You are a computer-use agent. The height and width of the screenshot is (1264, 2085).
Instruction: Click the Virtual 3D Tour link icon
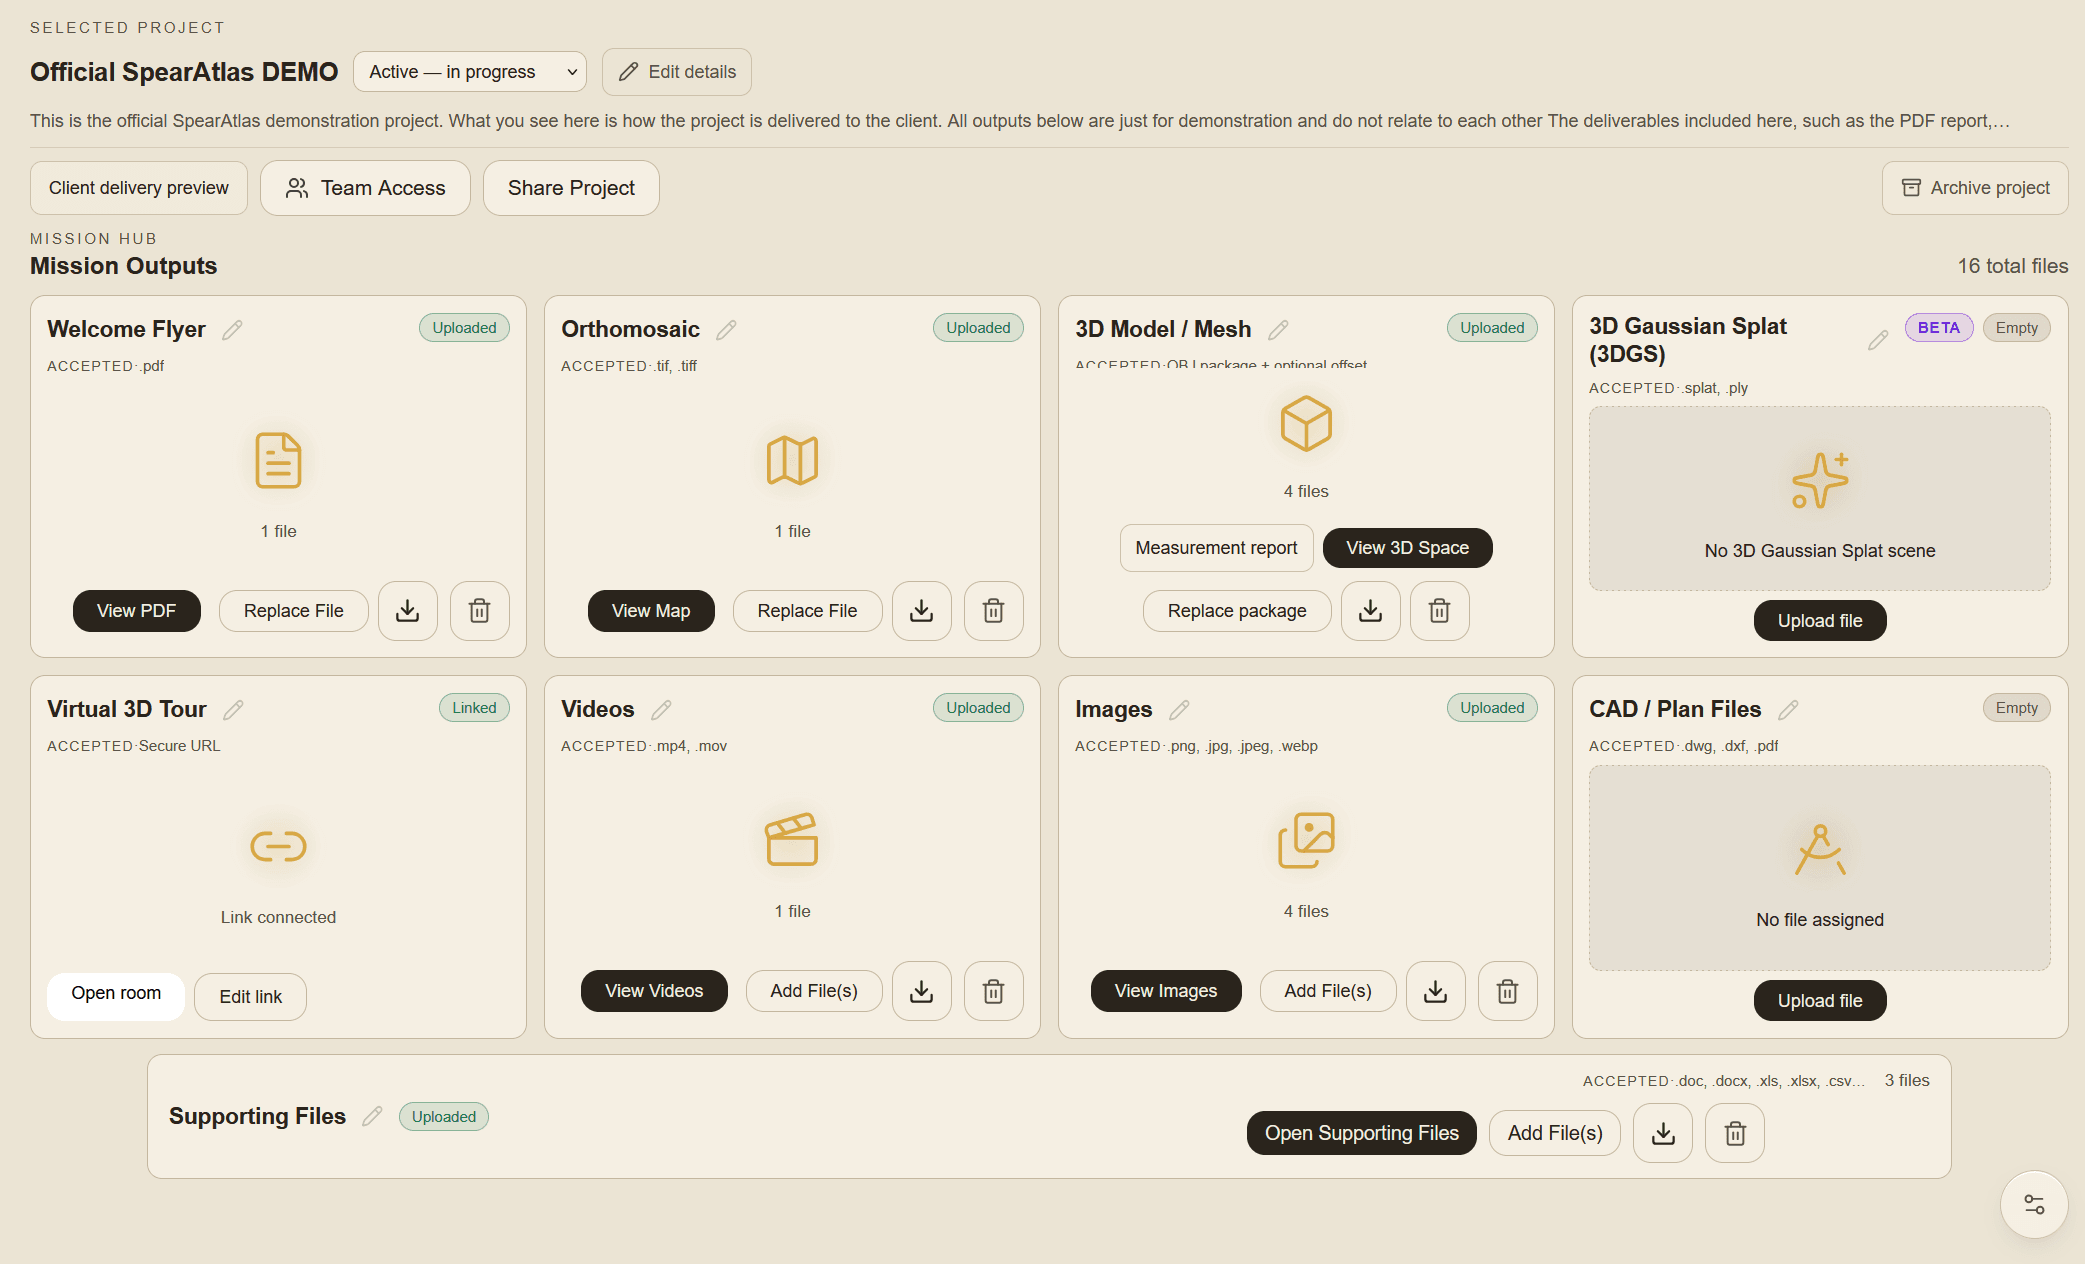click(x=278, y=846)
